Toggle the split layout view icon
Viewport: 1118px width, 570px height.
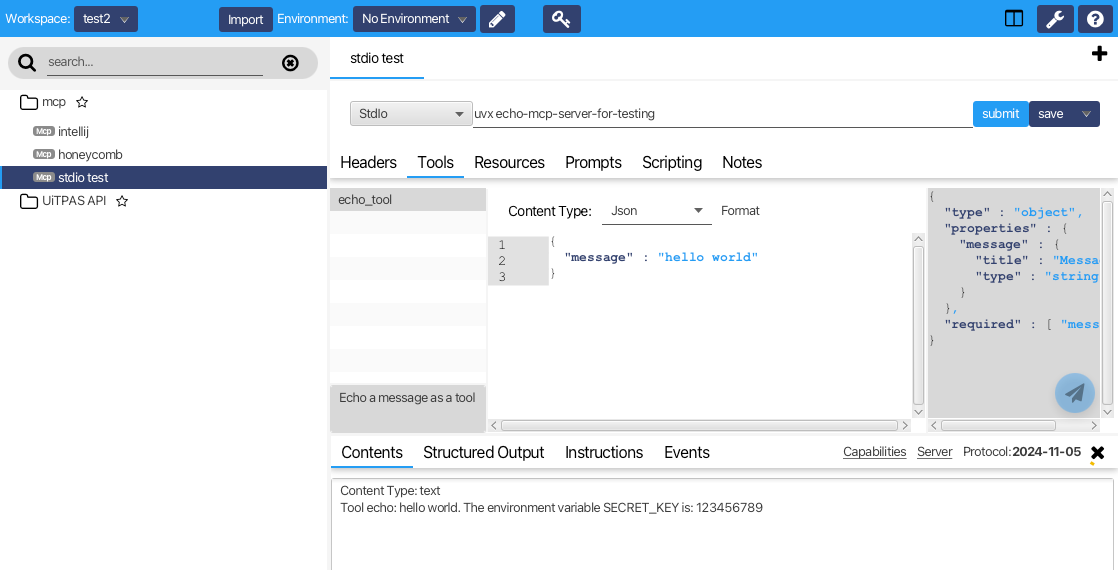point(1014,19)
